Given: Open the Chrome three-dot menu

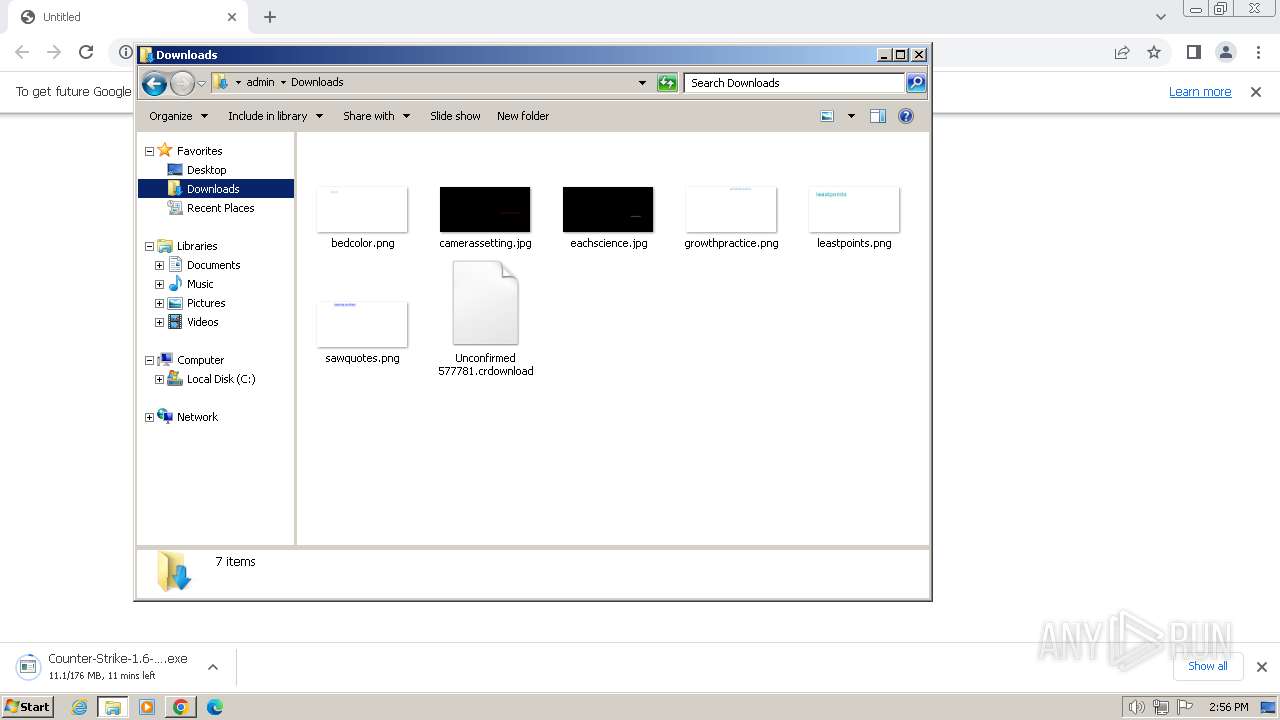Looking at the screenshot, I should [1257, 52].
